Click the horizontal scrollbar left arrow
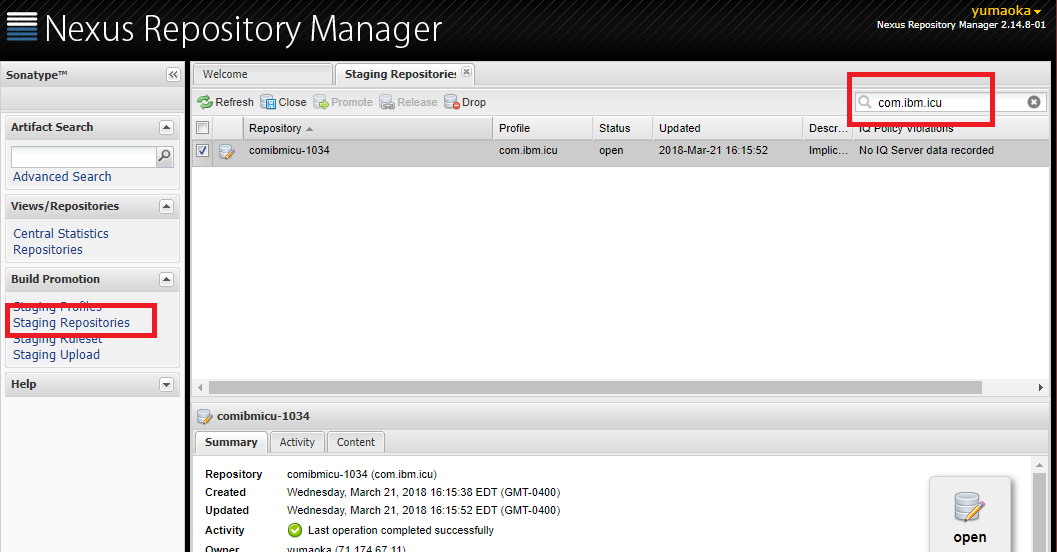The width and height of the screenshot is (1057, 552). (x=200, y=388)
